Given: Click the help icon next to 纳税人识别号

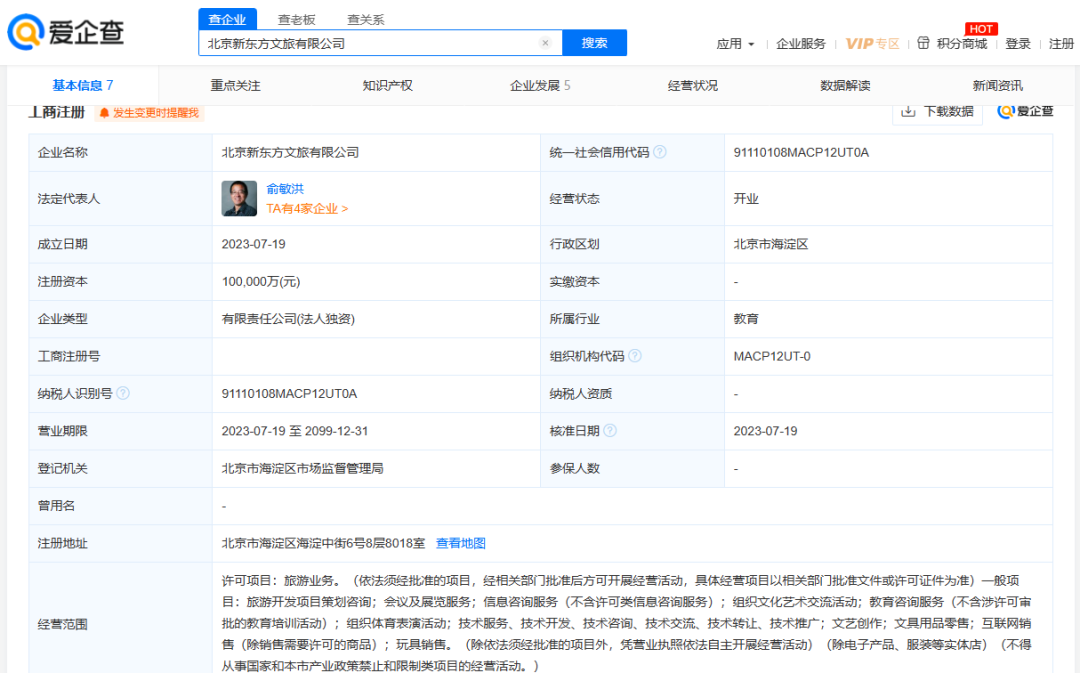Looking at the screenshot, I should coord(123,394).
